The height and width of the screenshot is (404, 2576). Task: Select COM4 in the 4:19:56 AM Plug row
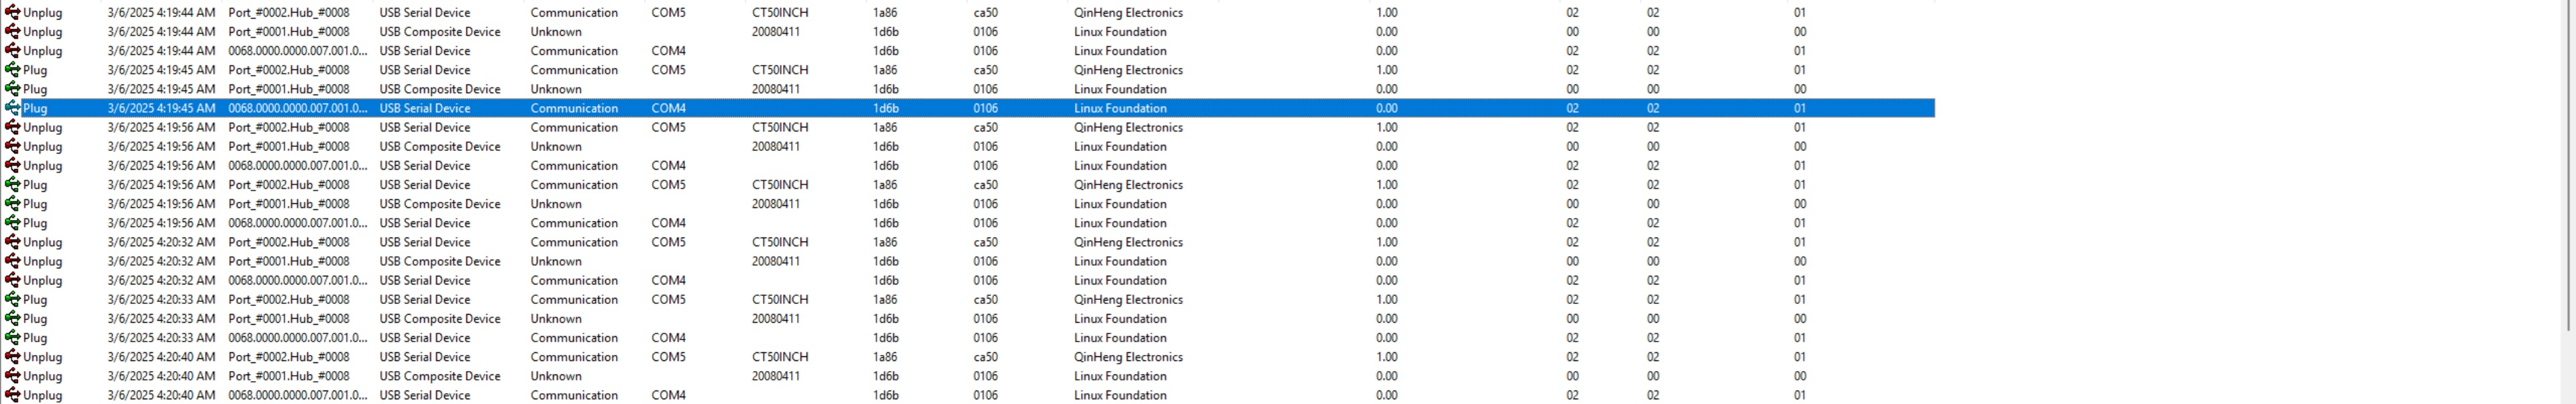tap(668, 223)
